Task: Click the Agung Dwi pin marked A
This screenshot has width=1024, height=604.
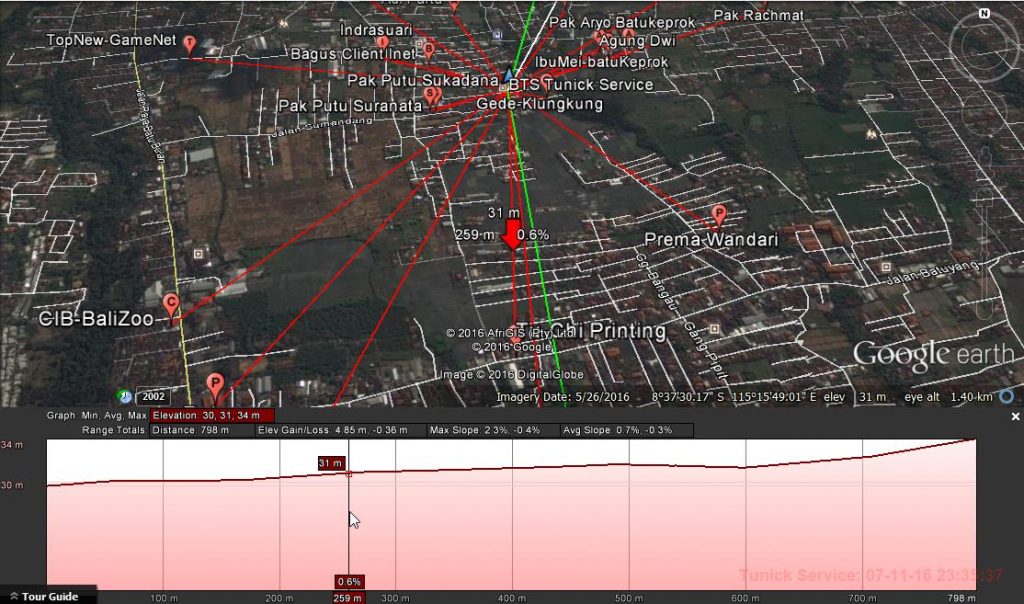Action: point(628,34)
